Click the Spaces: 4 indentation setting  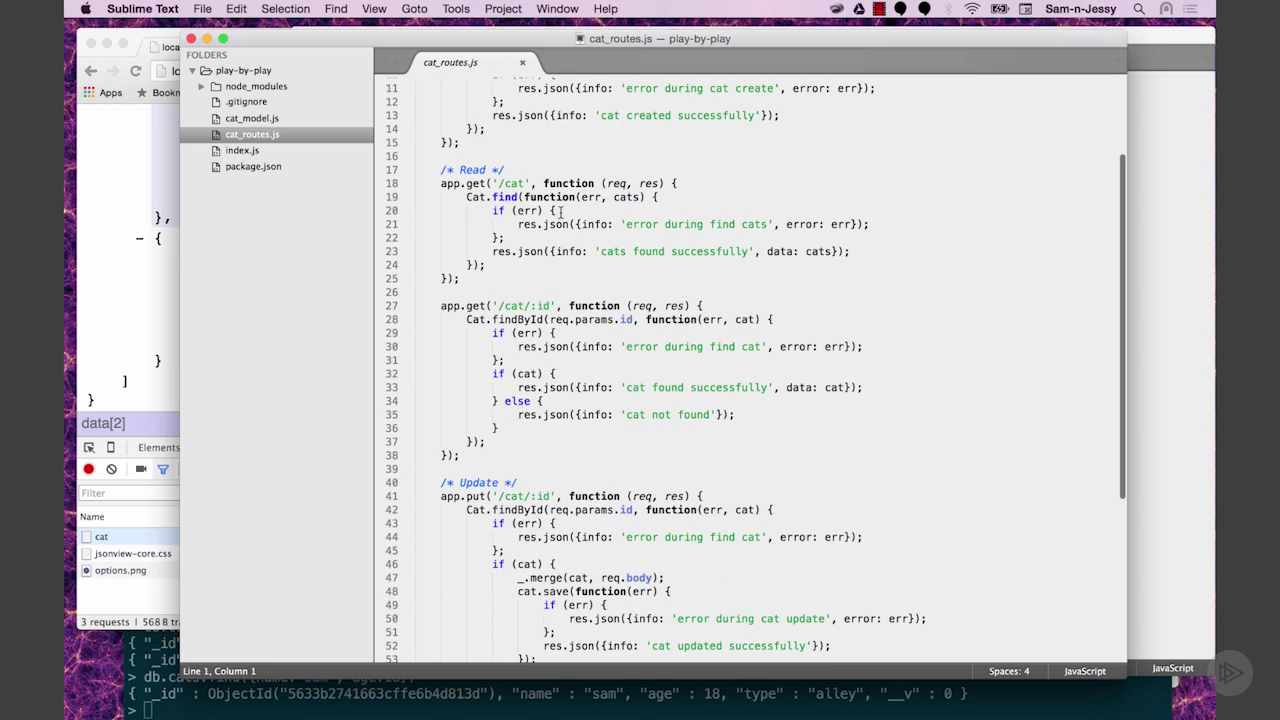[1009, 671]
